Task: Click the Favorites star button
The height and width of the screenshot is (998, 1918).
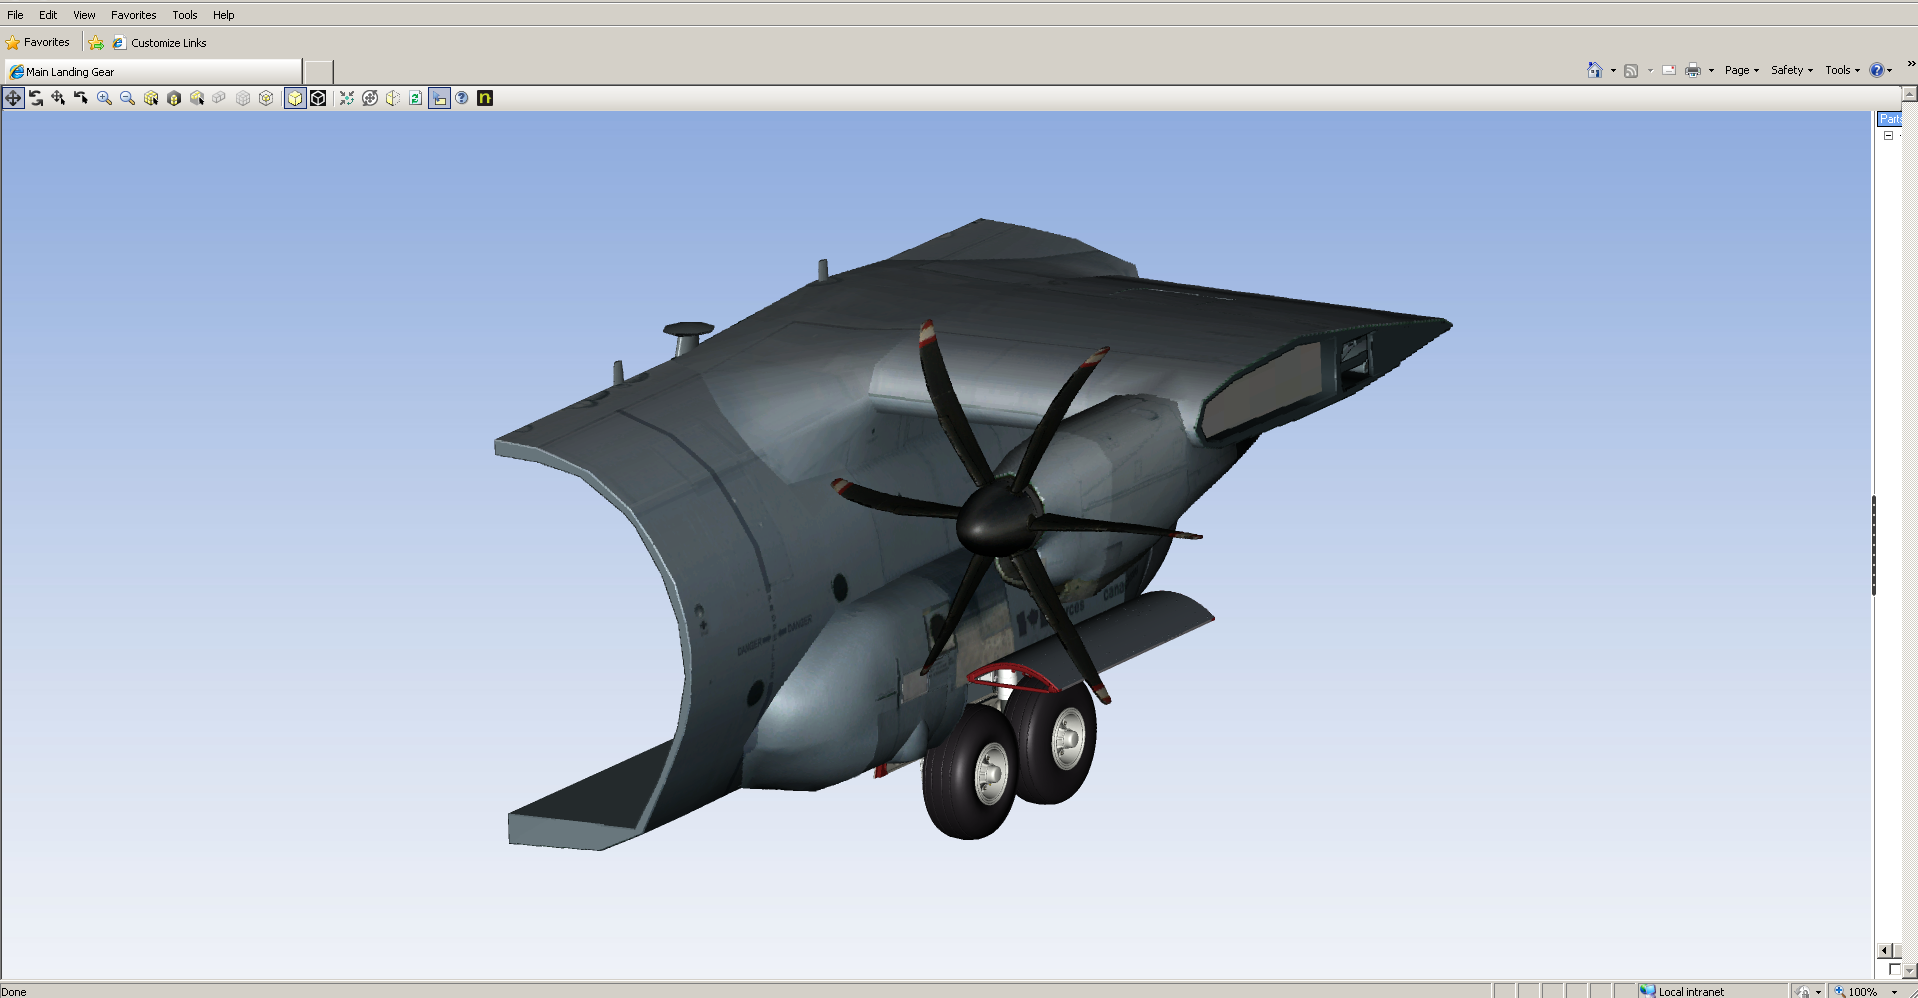Action: pyautogui.click(x=38, y=43)
